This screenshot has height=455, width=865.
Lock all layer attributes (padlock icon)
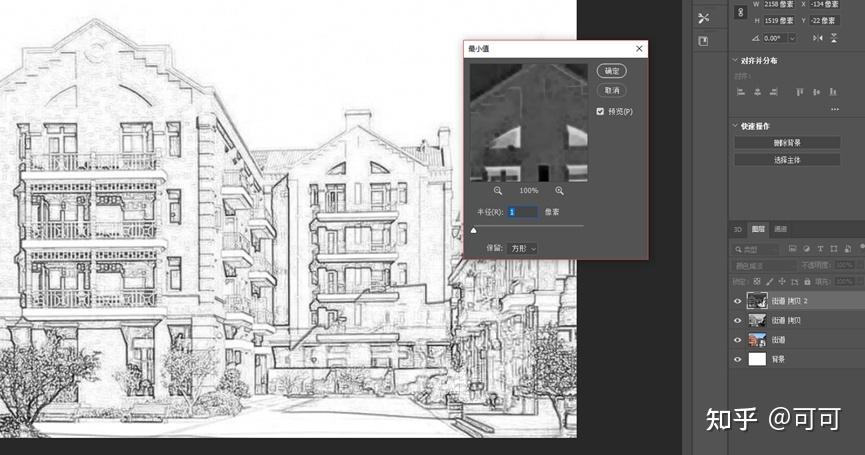point(807,281)
